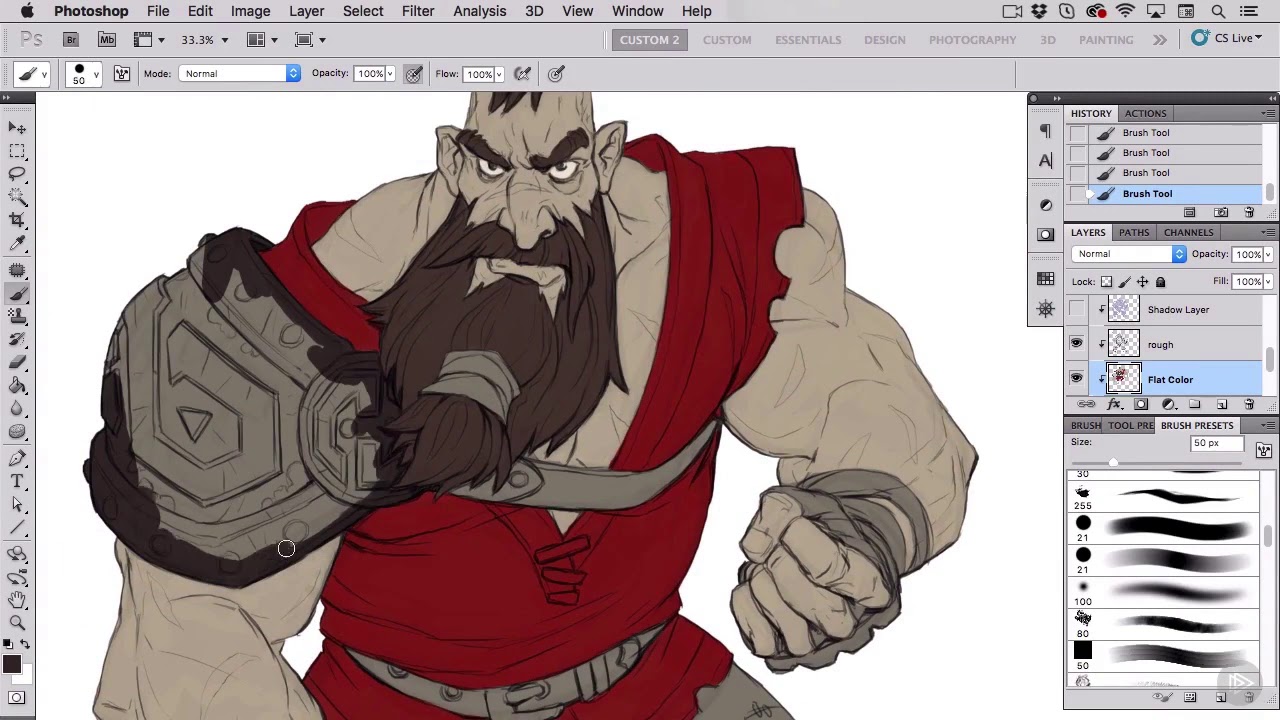Open the Brush panel toggle icon
Screen dimensions: 1280x720
[121, 74]
